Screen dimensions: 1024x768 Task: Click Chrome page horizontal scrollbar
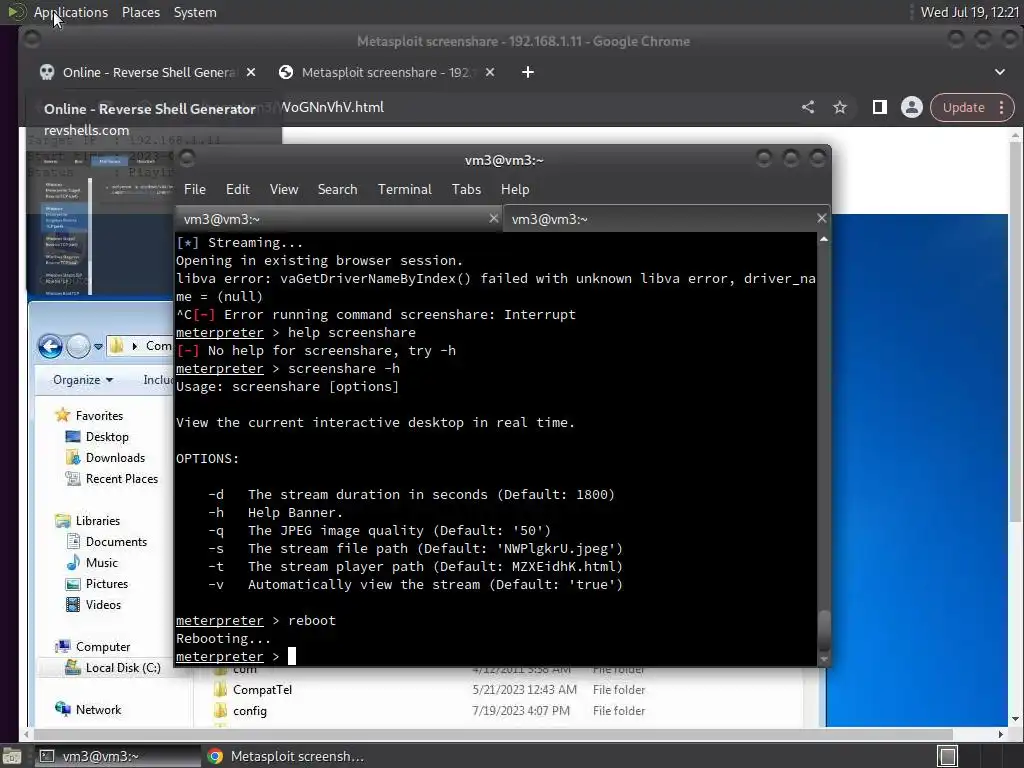[x=493, y=734]
